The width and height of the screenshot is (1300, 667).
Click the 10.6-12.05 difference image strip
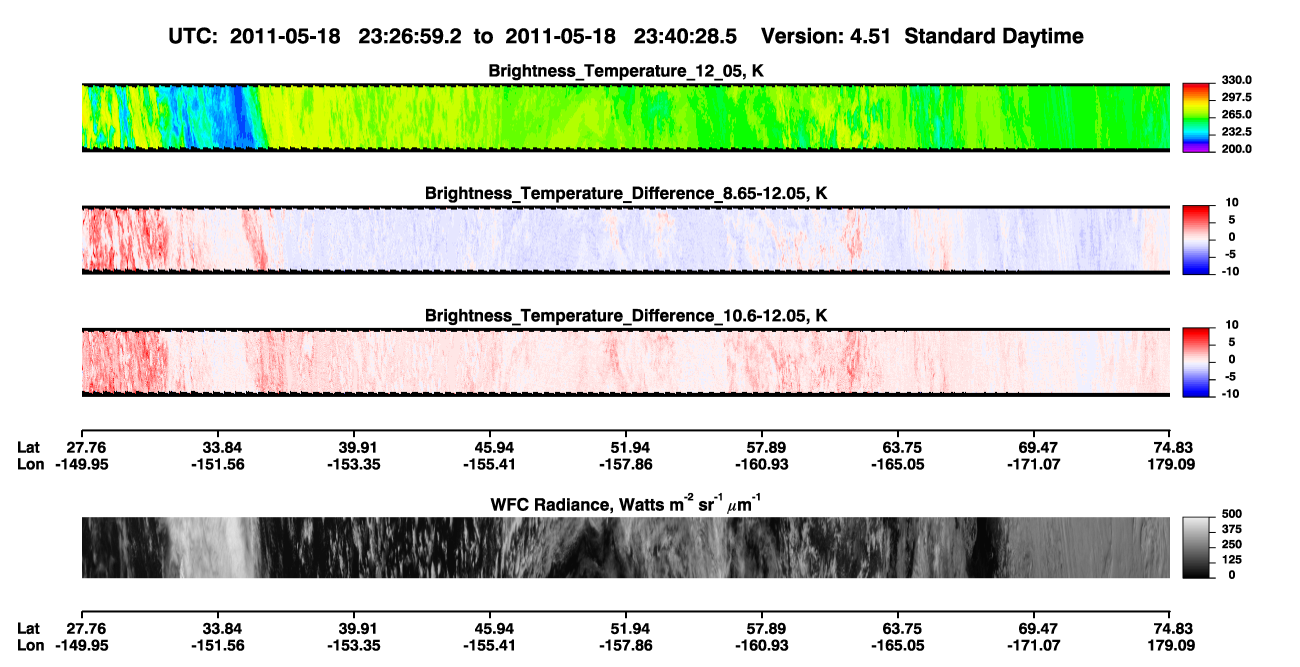626,362
